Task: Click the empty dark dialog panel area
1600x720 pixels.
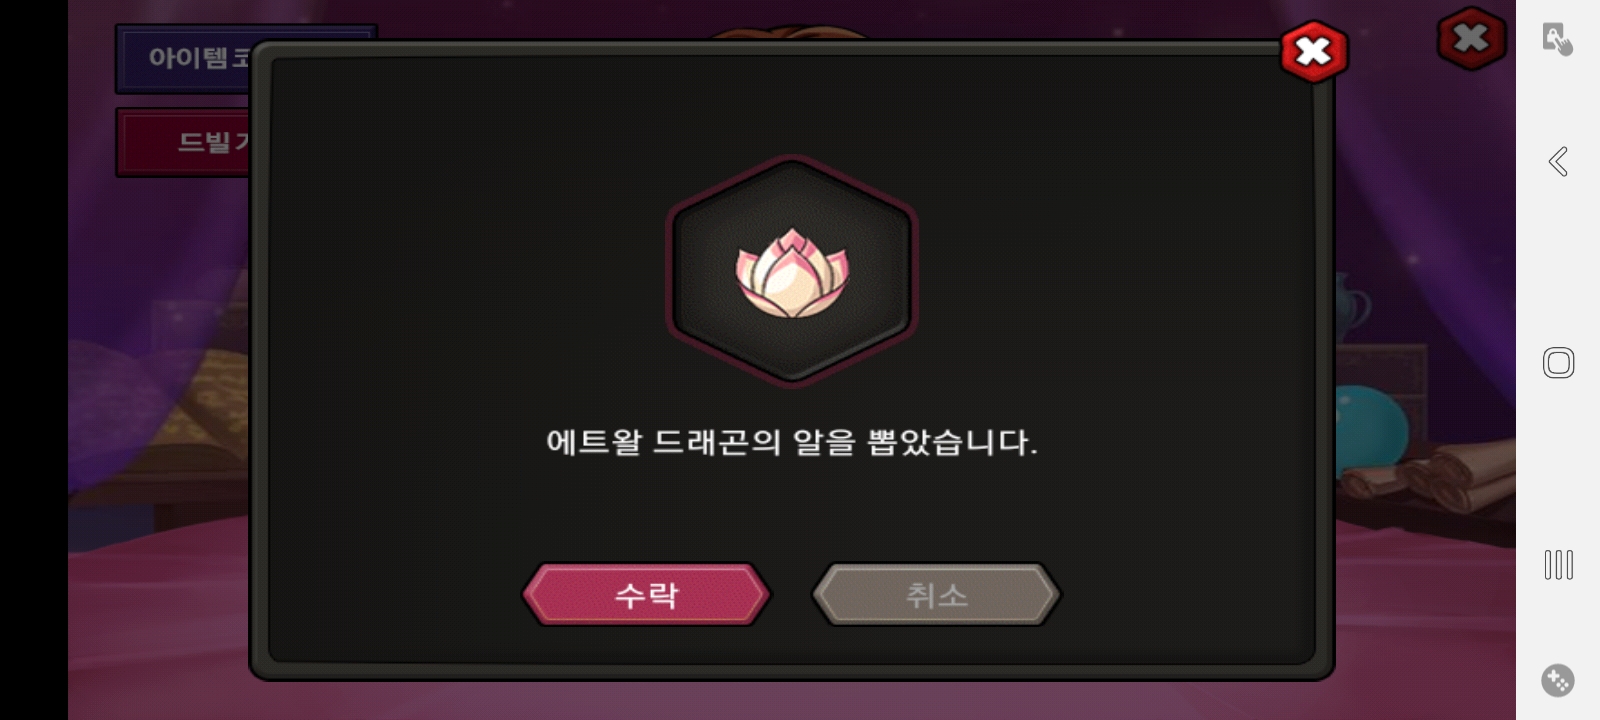Action: tap(450, 300)
